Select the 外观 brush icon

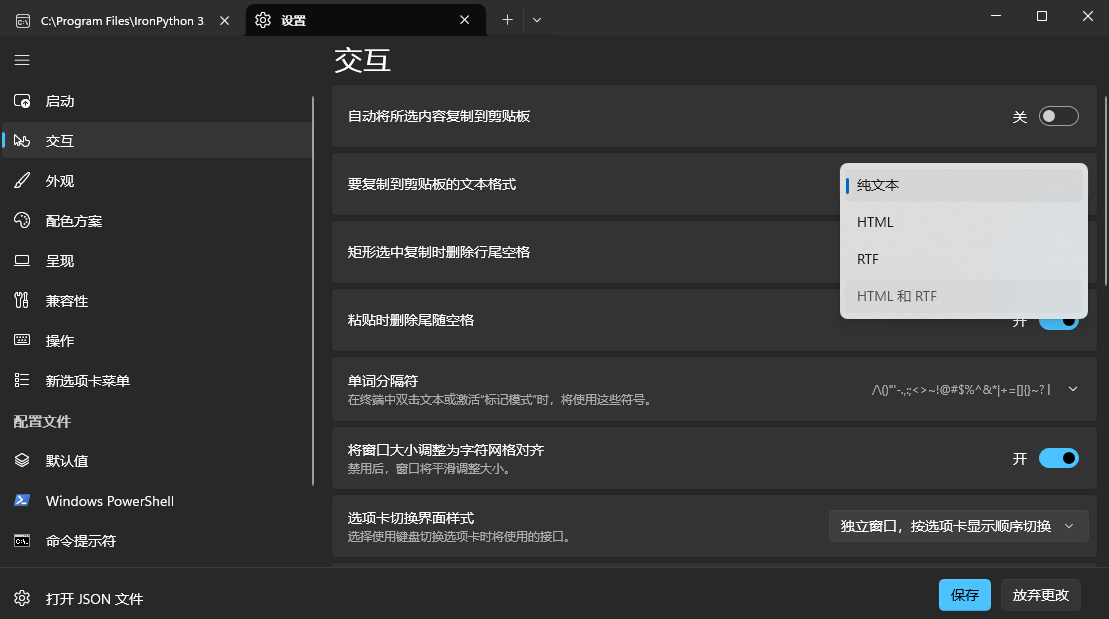tap(22, 181)
